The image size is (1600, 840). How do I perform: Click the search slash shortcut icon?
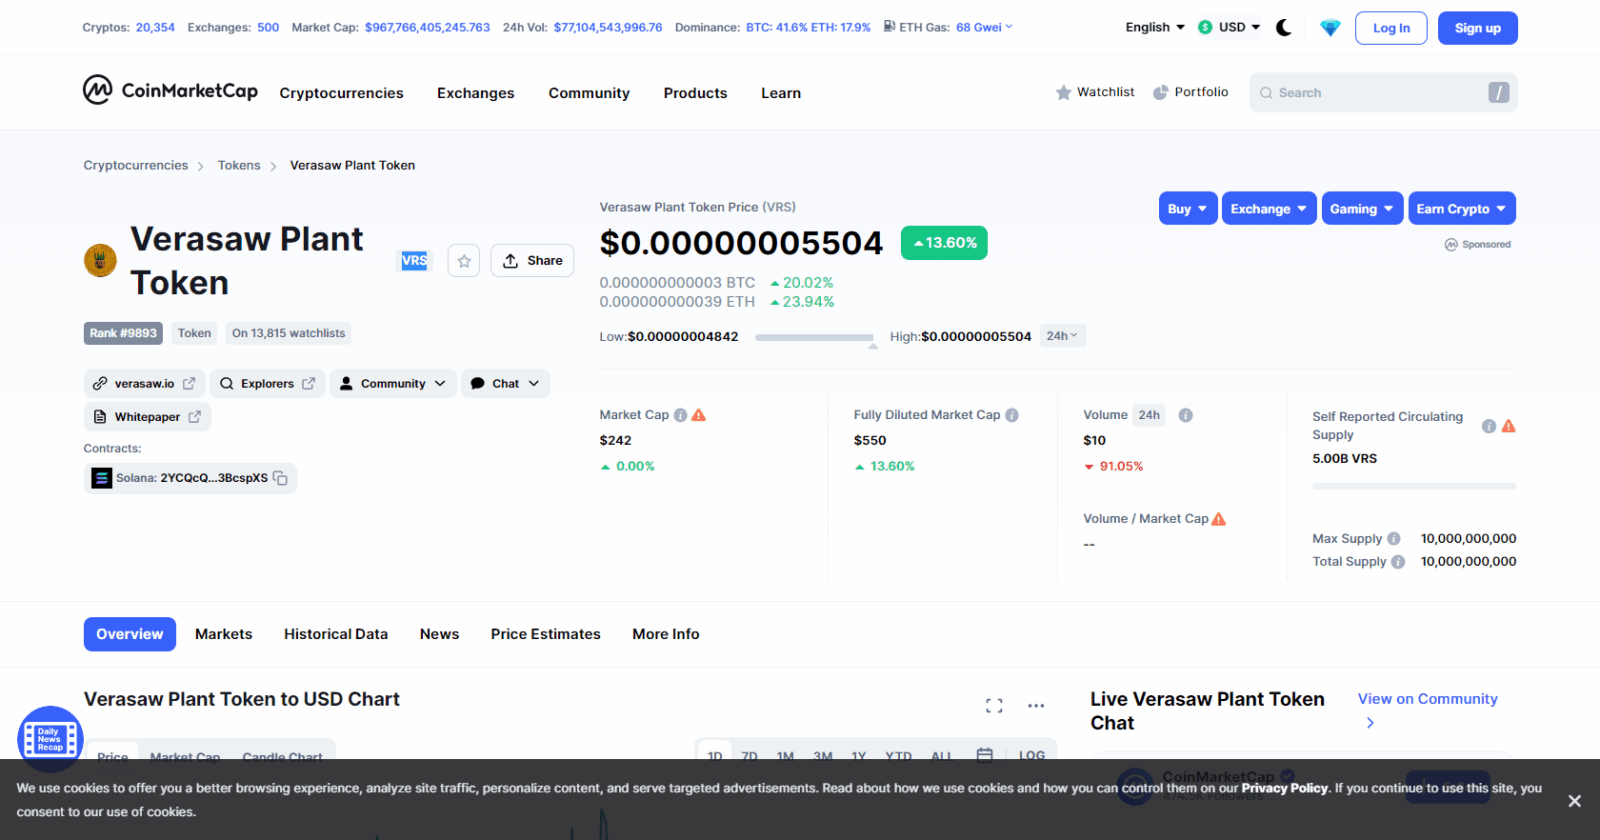click(x=1498, y=92)
